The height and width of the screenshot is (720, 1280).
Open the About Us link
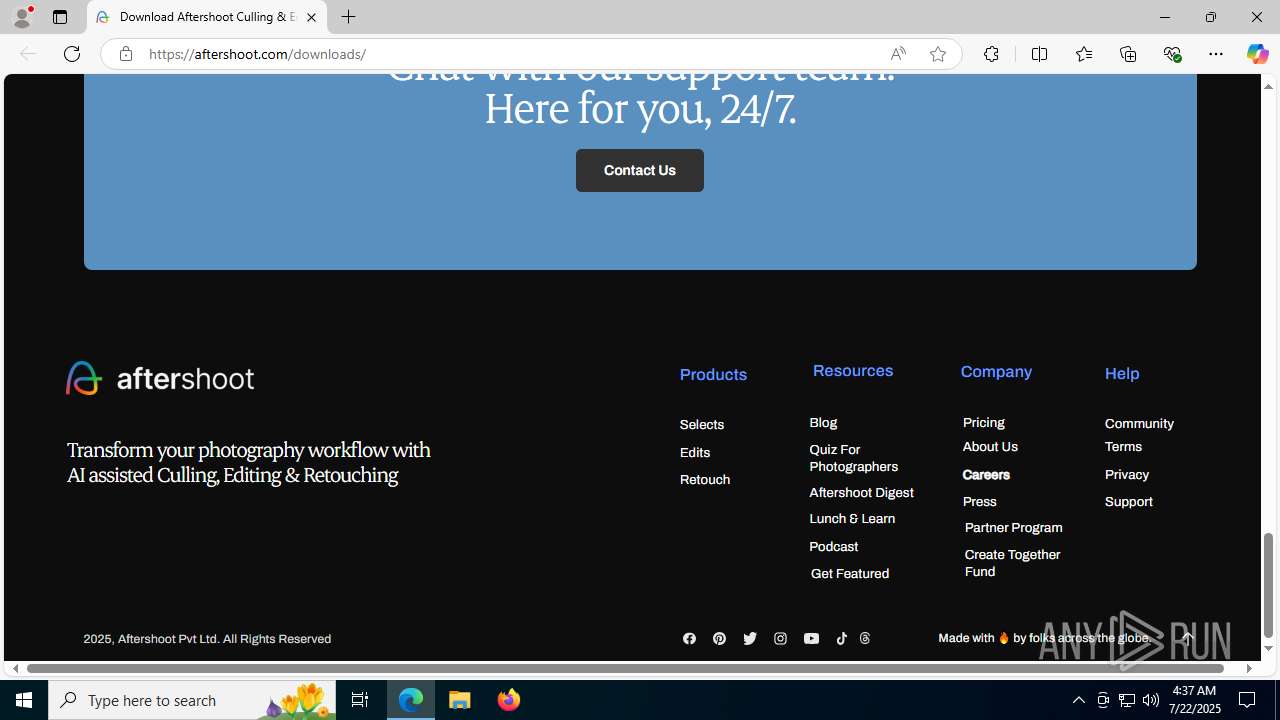[x=990, y=447]
